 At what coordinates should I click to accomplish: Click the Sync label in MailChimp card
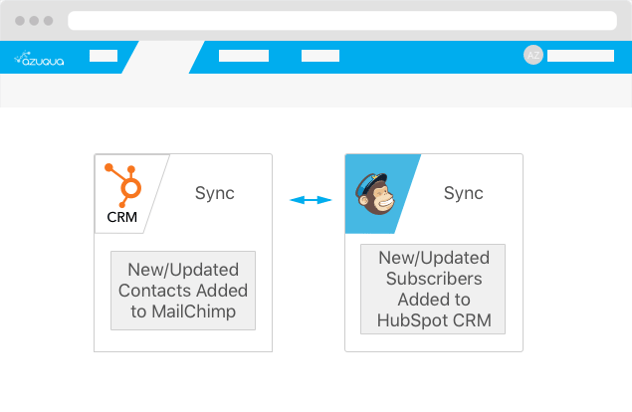464,193
